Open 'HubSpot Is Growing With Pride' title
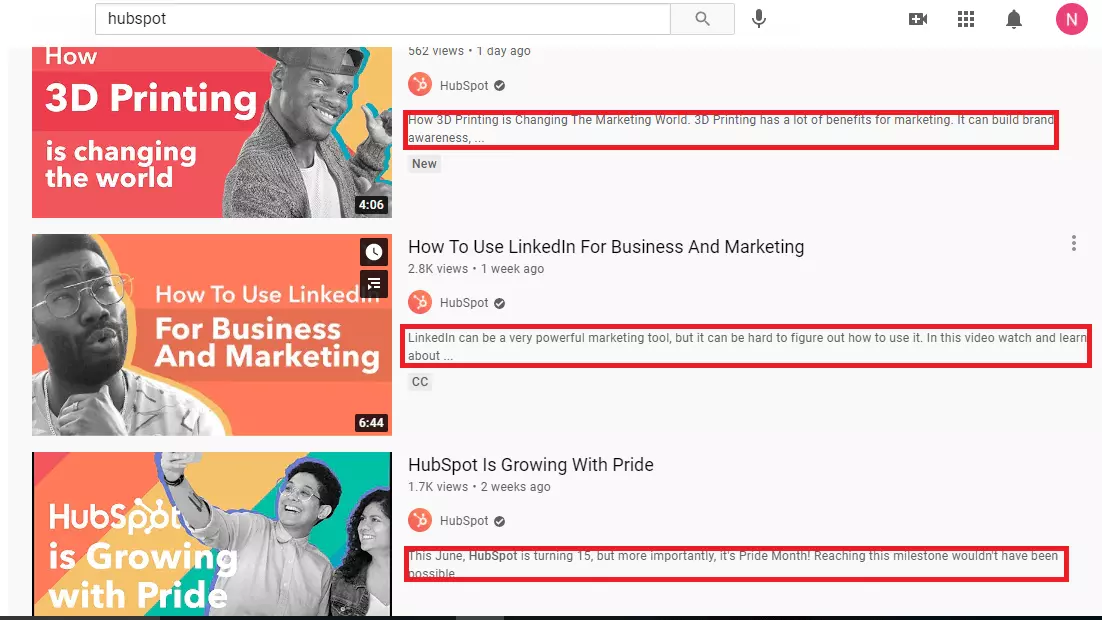This screenshot has height=620, width=1102. pos(530,465)
